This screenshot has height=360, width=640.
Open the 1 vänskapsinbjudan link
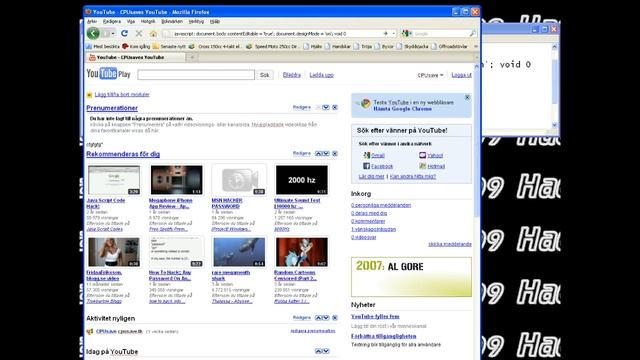[373, 229]
